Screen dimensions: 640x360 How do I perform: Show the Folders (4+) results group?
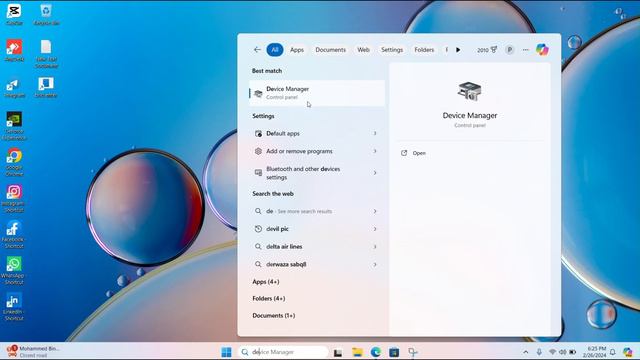[269, 298]
